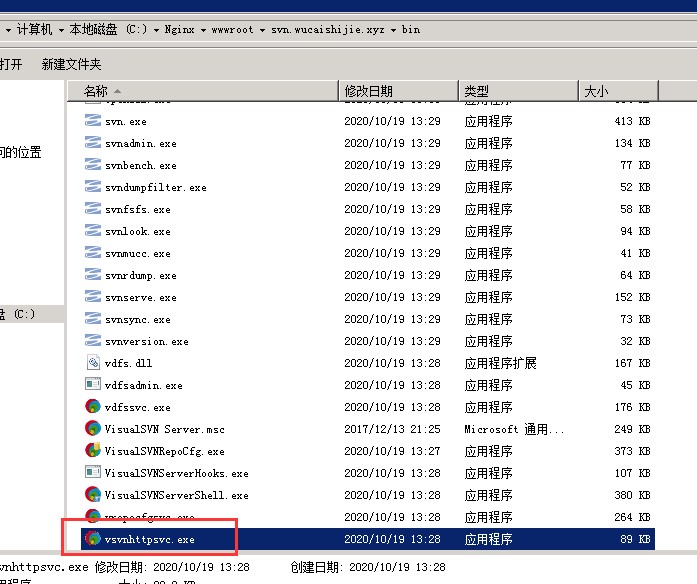Image resolution: width=697 pixels, height=584 pixels.
Task: Select the VisualSVNRepoCfg.exe icon
Action: click(x=93, y=451)
